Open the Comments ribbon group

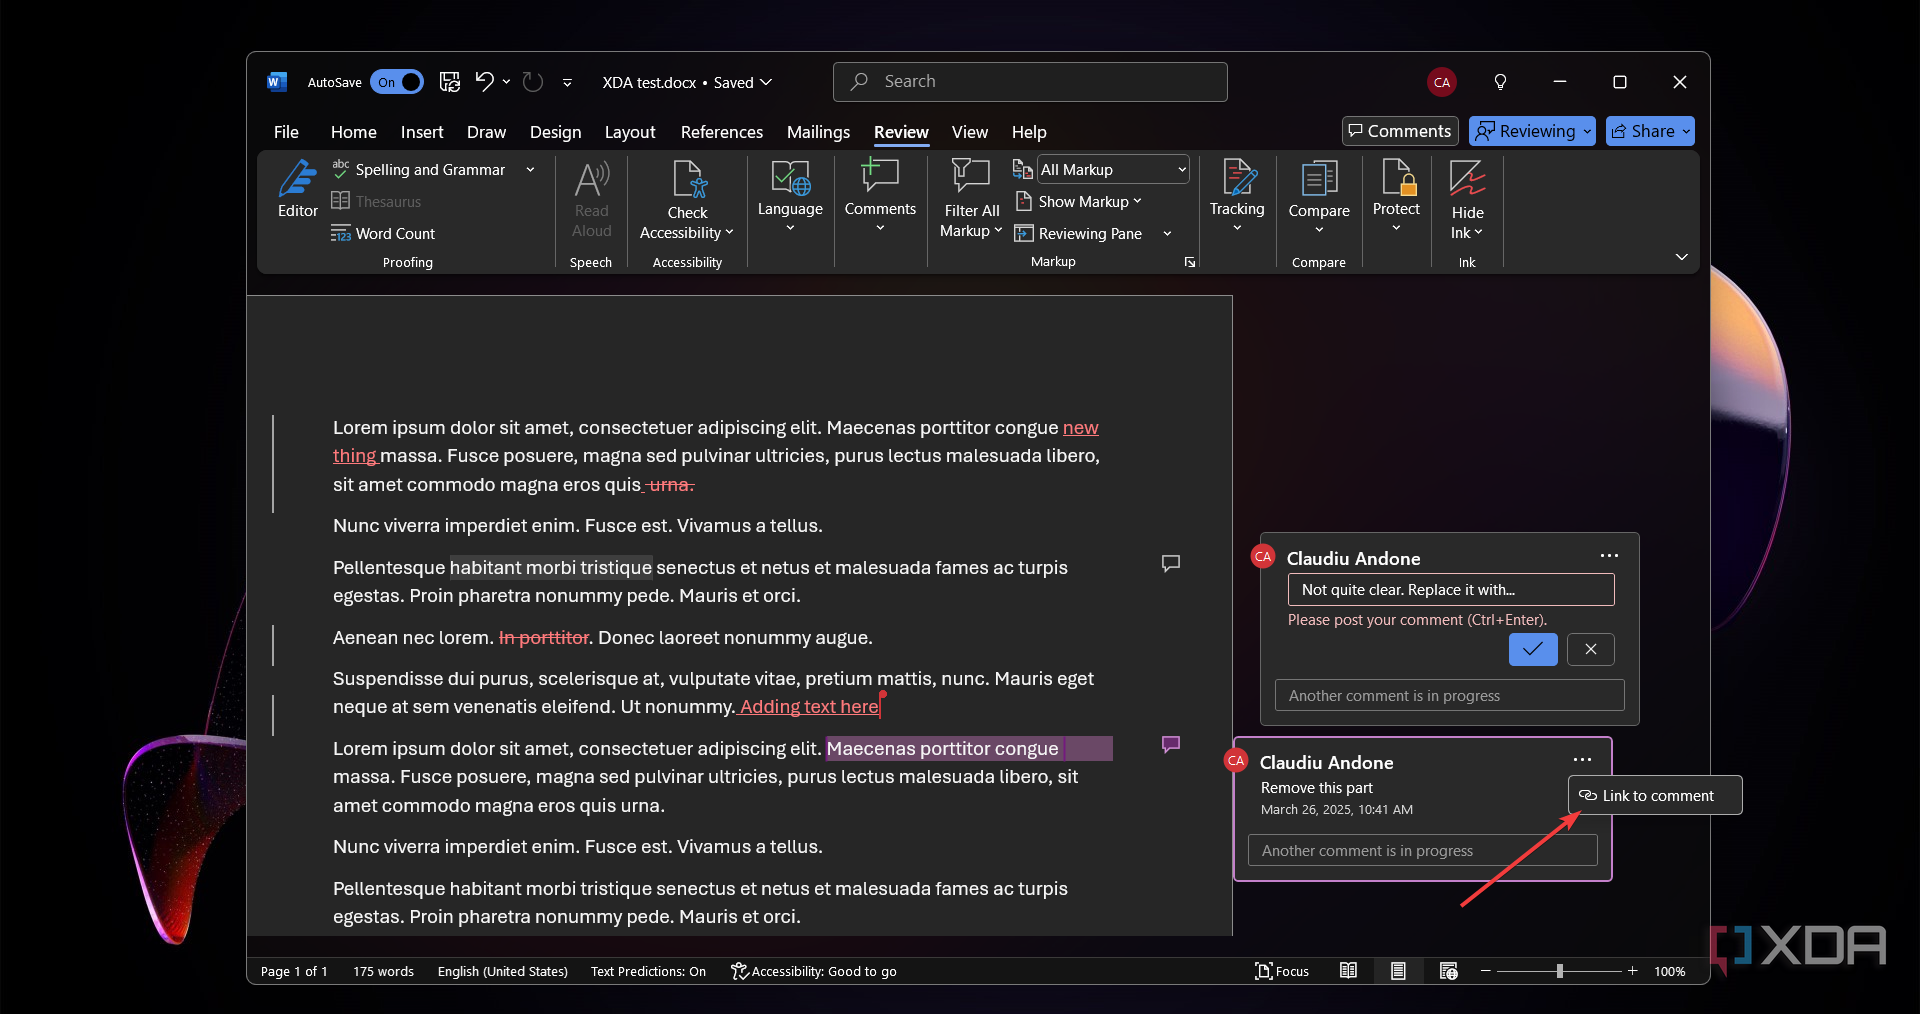point(880,196)
